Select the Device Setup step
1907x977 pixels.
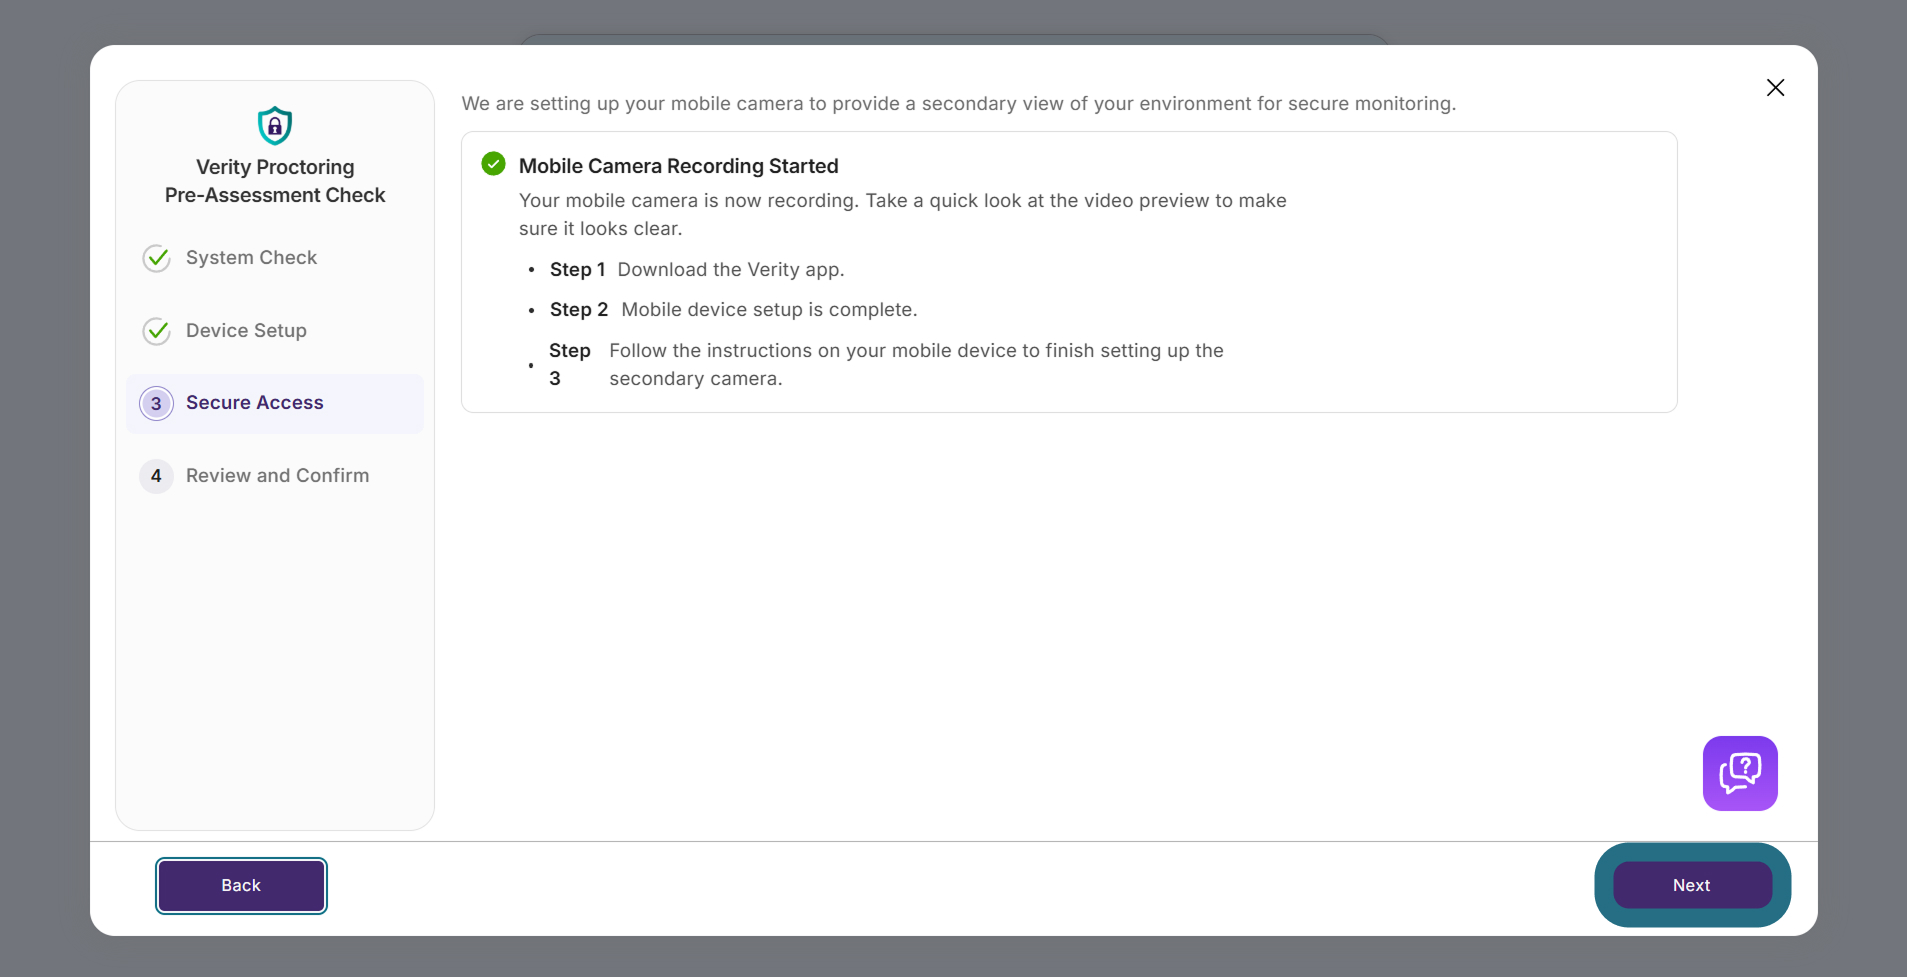tap(246, 331)
